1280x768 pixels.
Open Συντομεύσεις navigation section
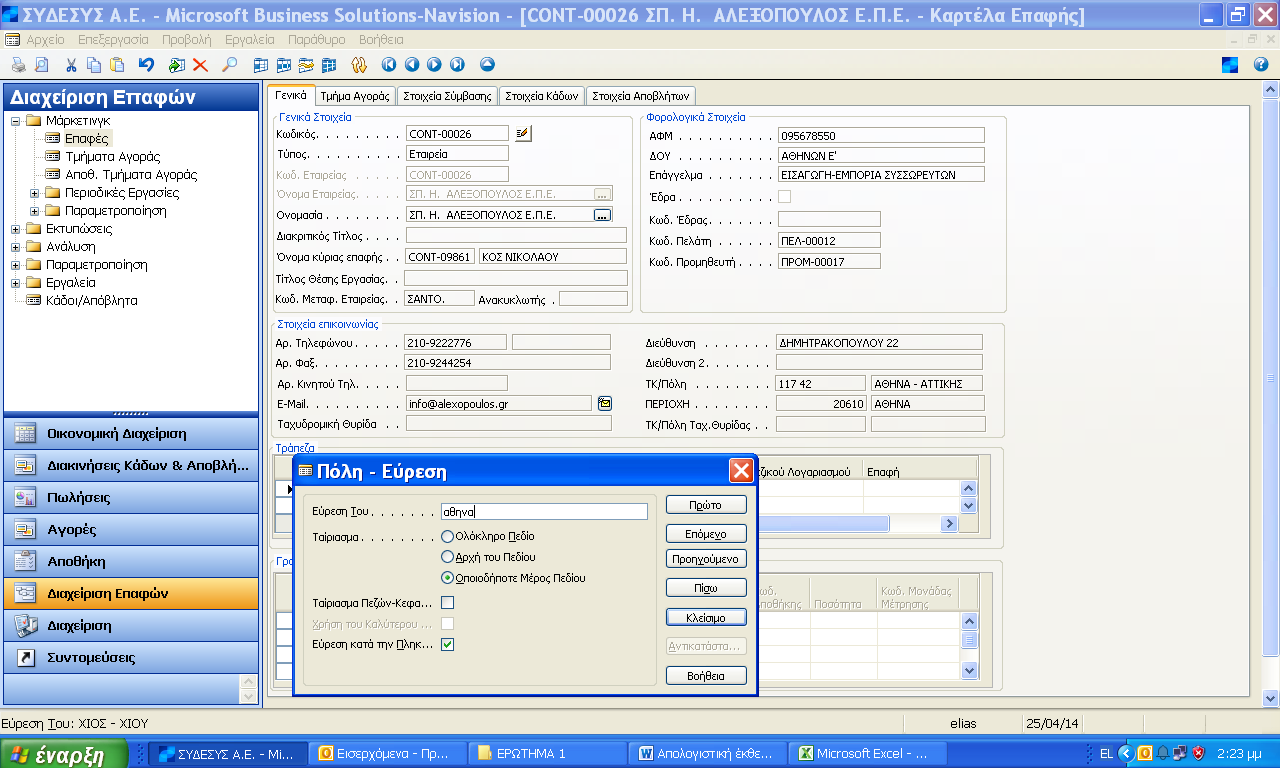tap(130, 658)
